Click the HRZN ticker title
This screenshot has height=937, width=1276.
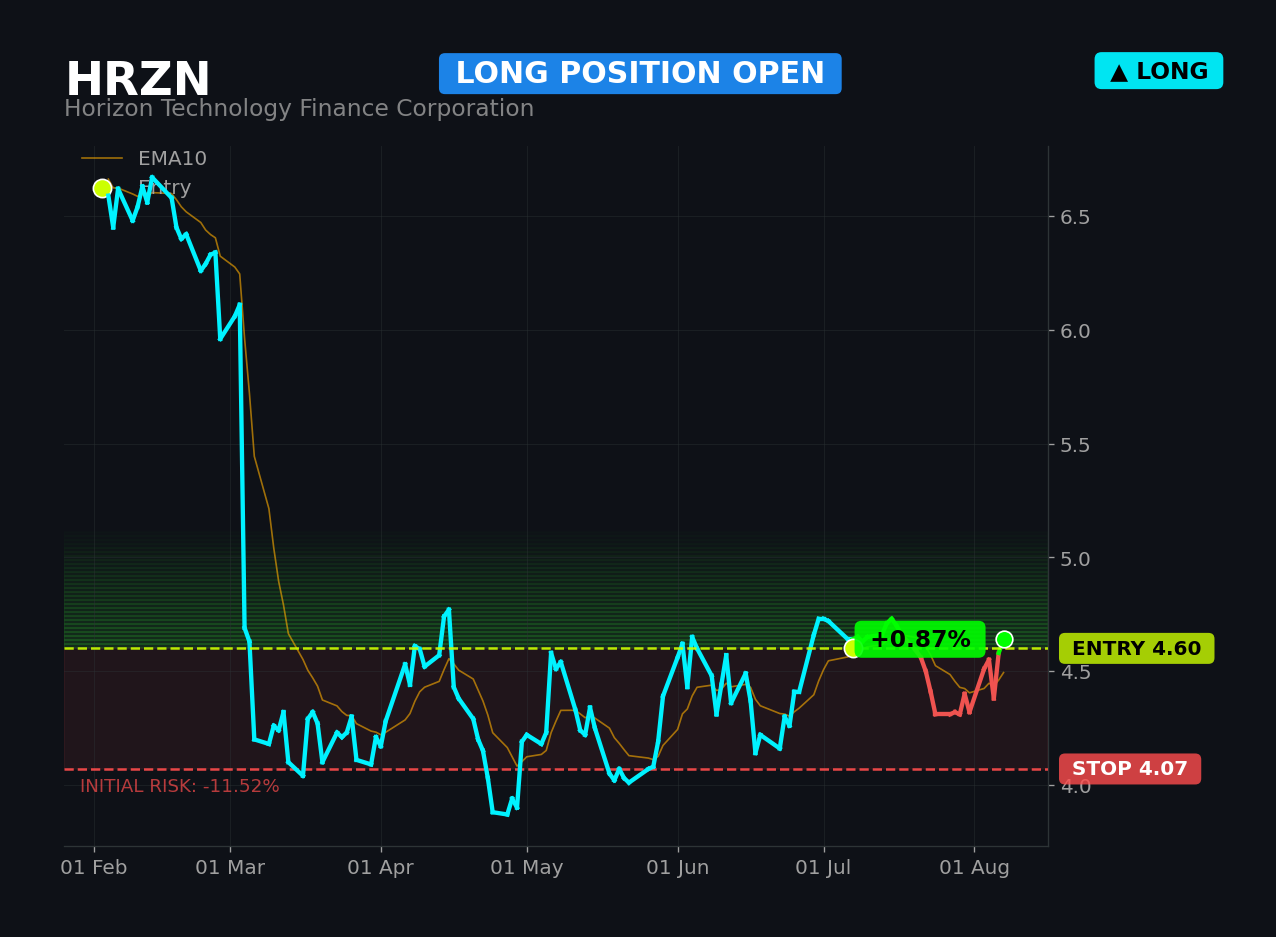click(x=138, y=81)
